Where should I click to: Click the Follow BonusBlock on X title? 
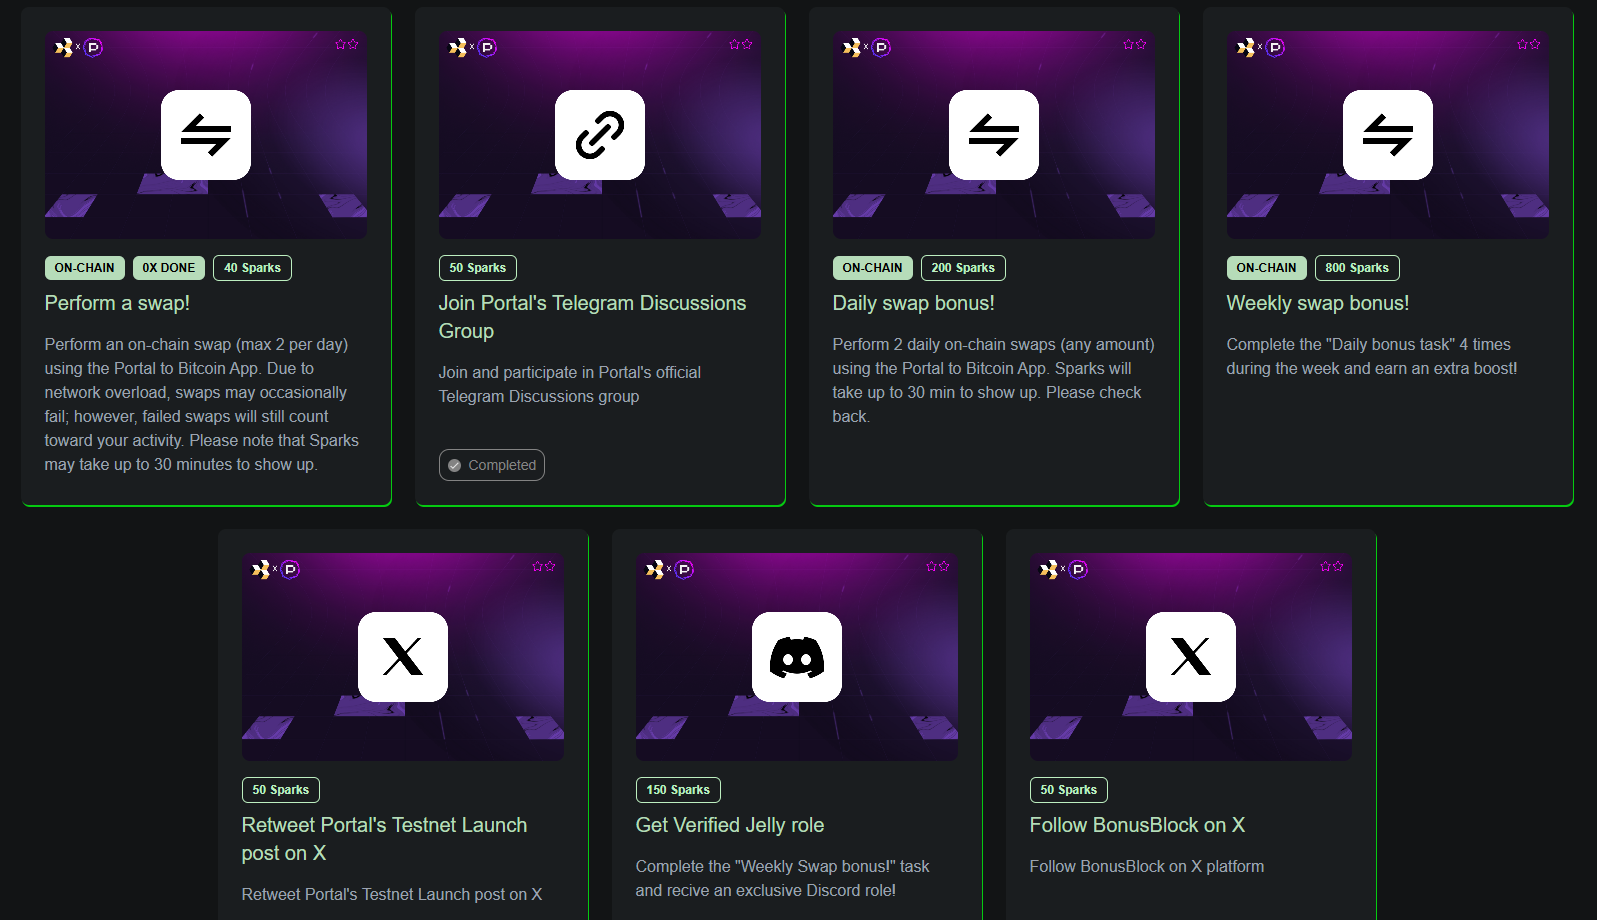[x=1137, y=825]
